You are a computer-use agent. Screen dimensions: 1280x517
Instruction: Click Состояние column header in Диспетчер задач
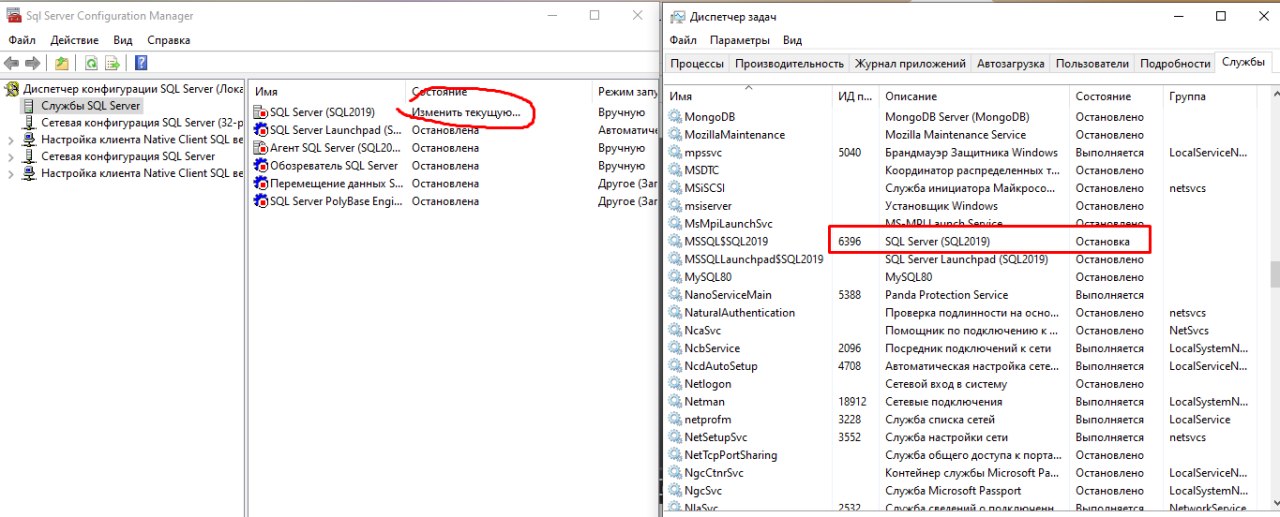click(1116, 96)
